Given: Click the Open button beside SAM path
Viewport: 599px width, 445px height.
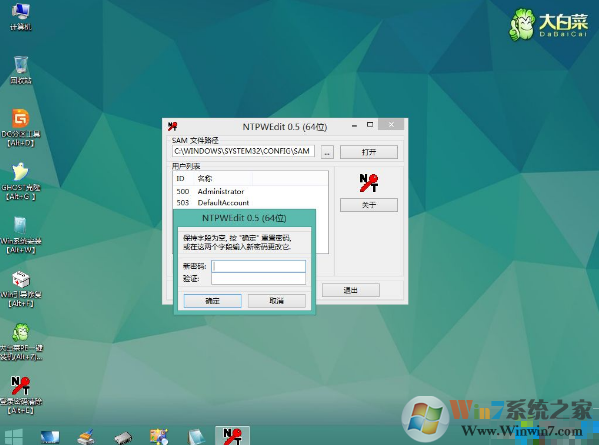Looking at the screenshot, I should 369,152.
